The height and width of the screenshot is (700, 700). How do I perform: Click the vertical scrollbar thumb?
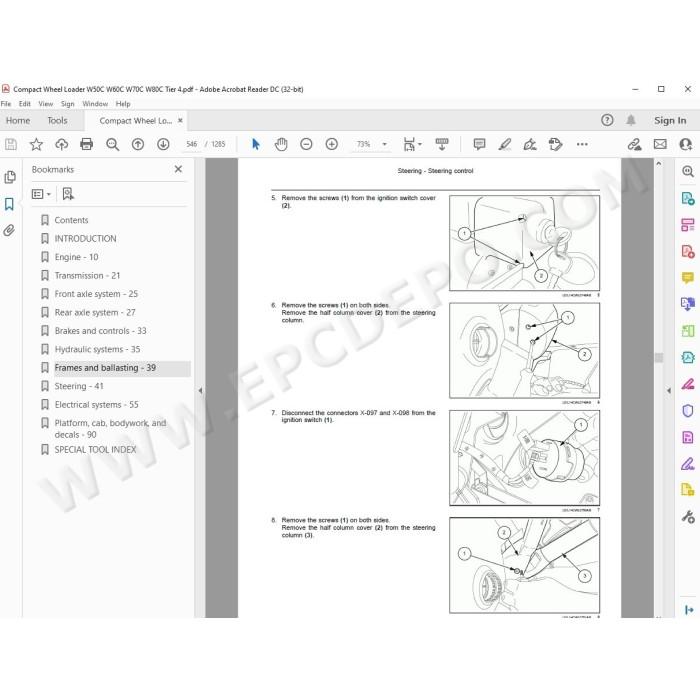point(659,358)
